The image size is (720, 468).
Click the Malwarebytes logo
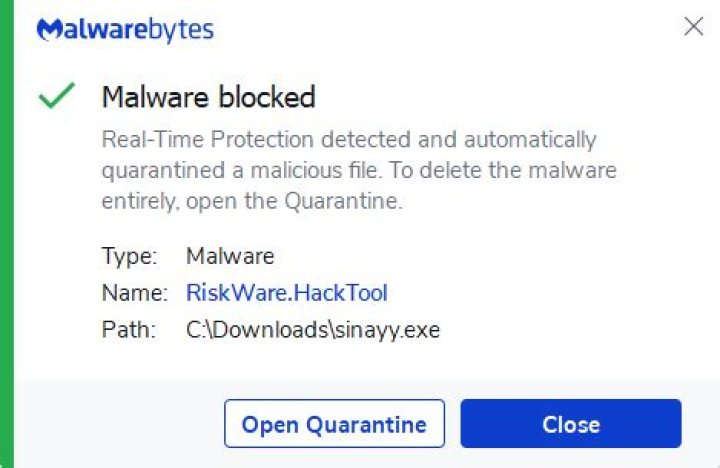[125, 30]
